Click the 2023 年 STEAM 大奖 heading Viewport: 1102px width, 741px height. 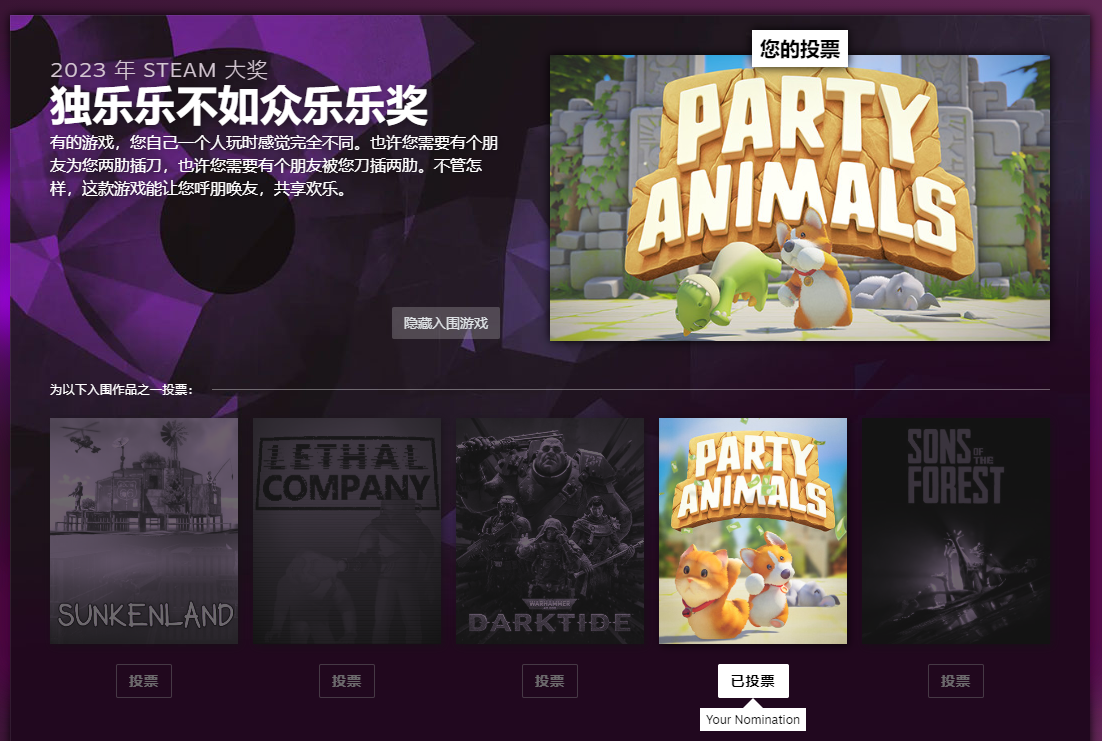click(159, 70)
